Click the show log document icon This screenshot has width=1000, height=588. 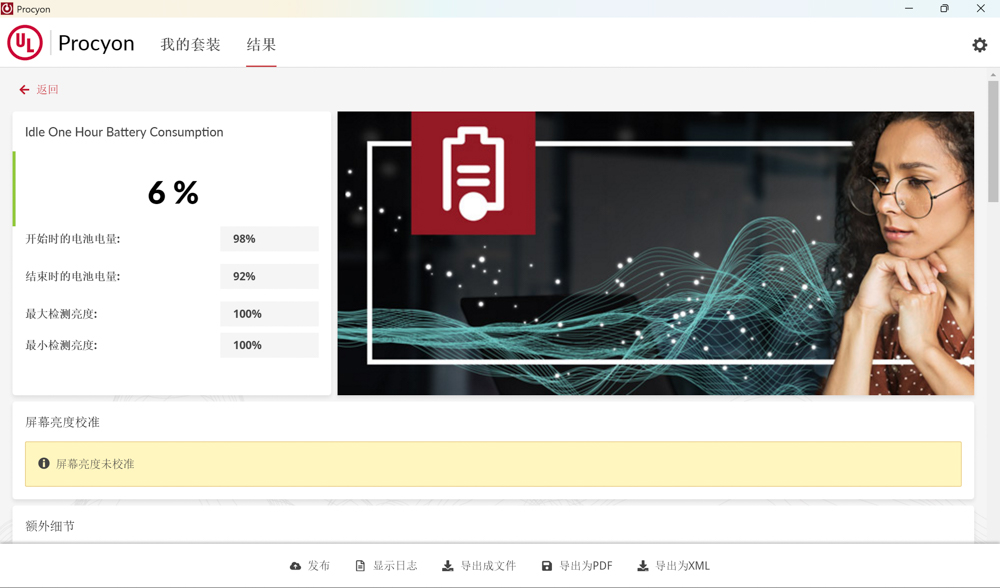click(360, 566)
